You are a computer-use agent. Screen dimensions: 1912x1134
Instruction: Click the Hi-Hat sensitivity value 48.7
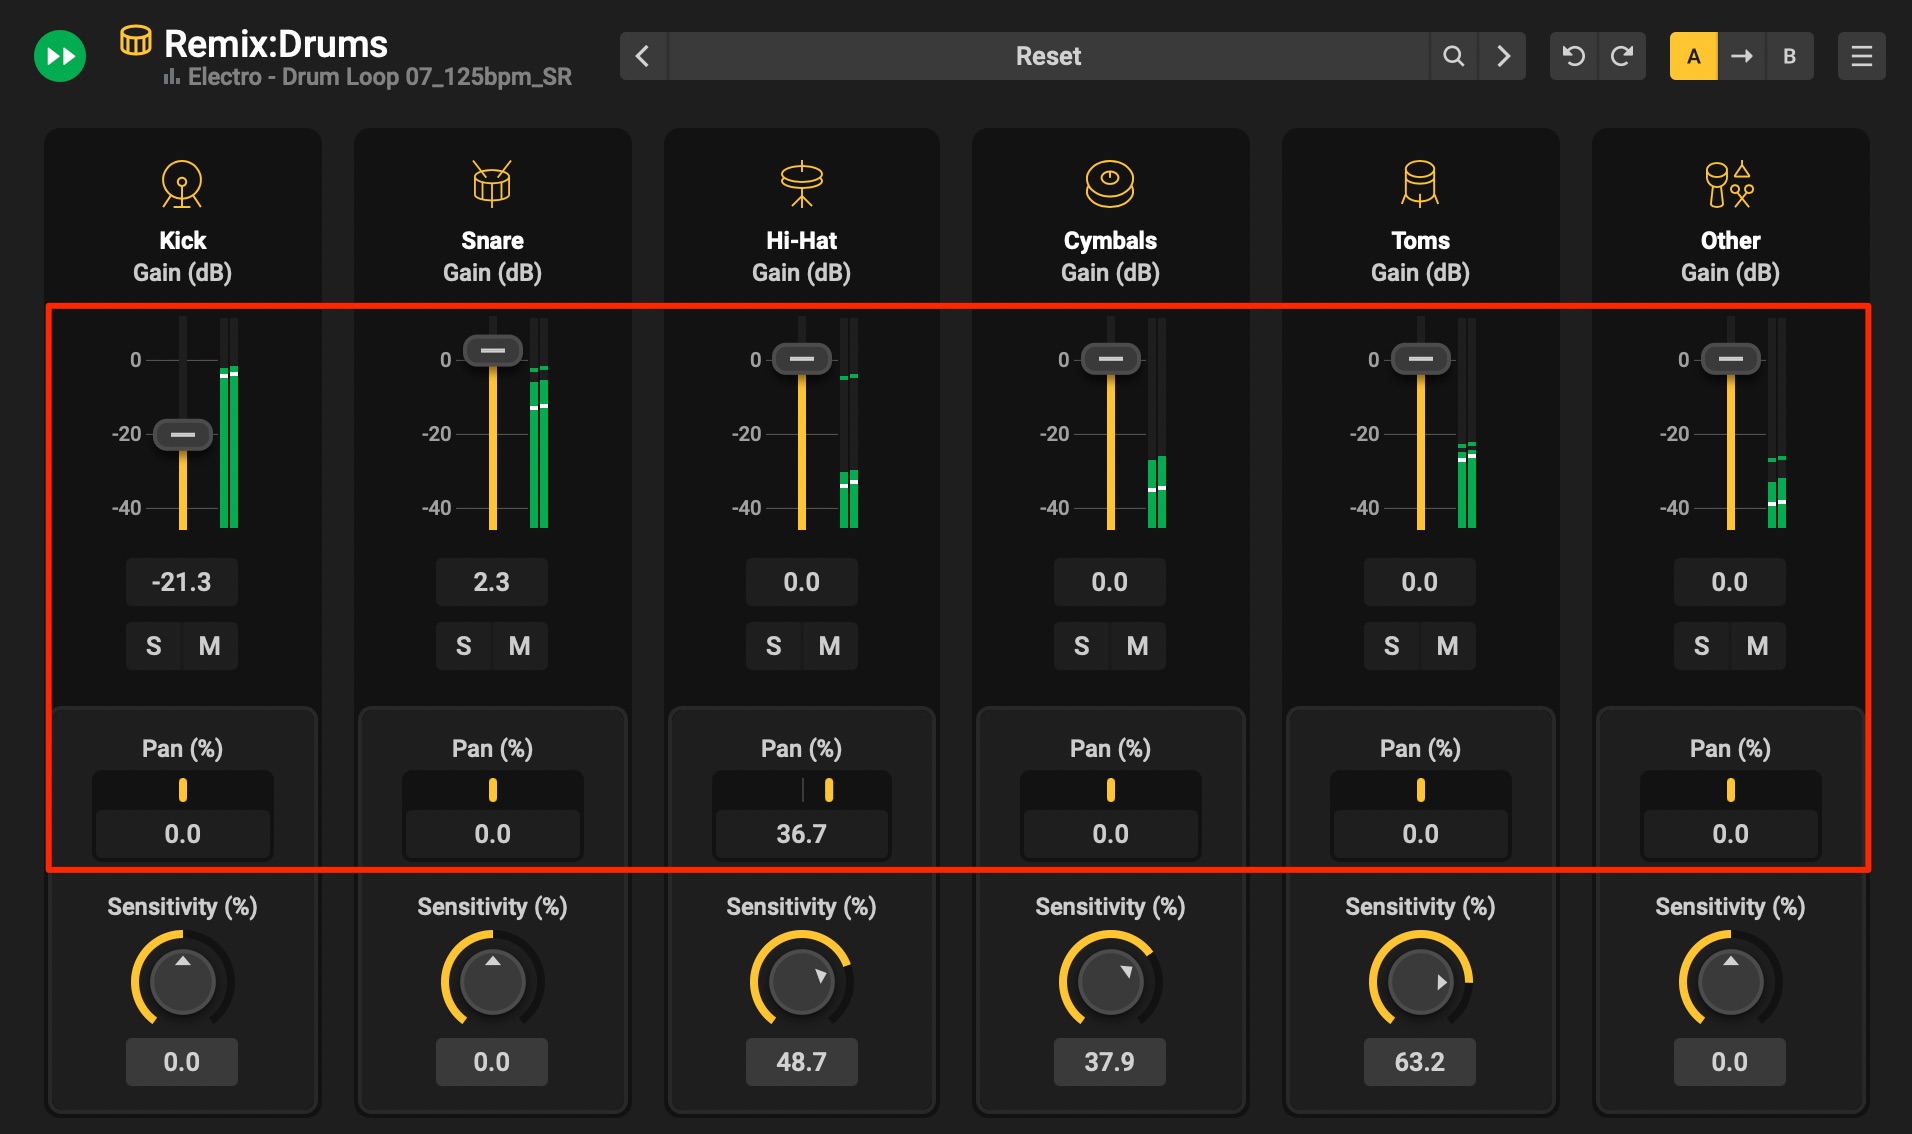click(802, 1062)
